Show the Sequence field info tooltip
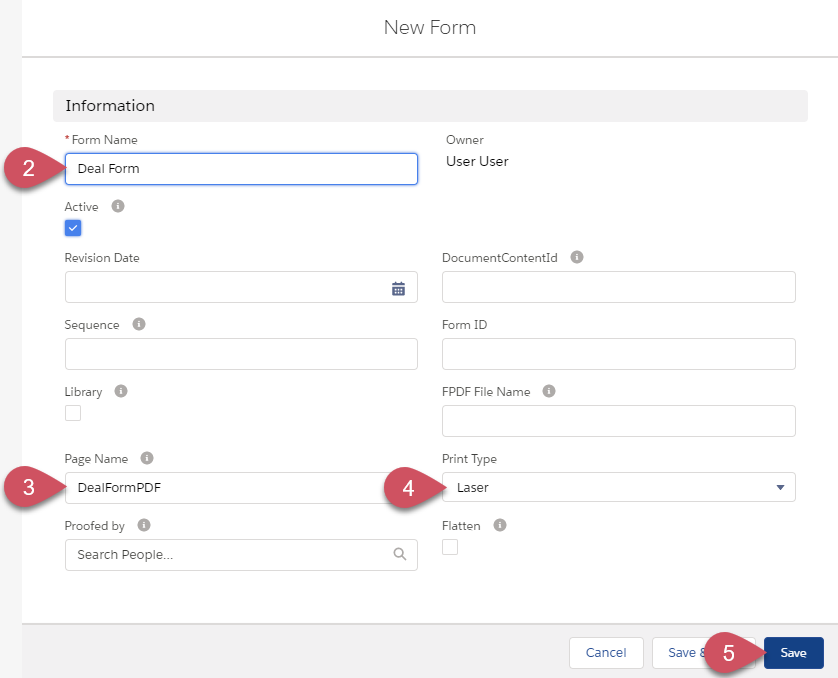 point(139,324)
